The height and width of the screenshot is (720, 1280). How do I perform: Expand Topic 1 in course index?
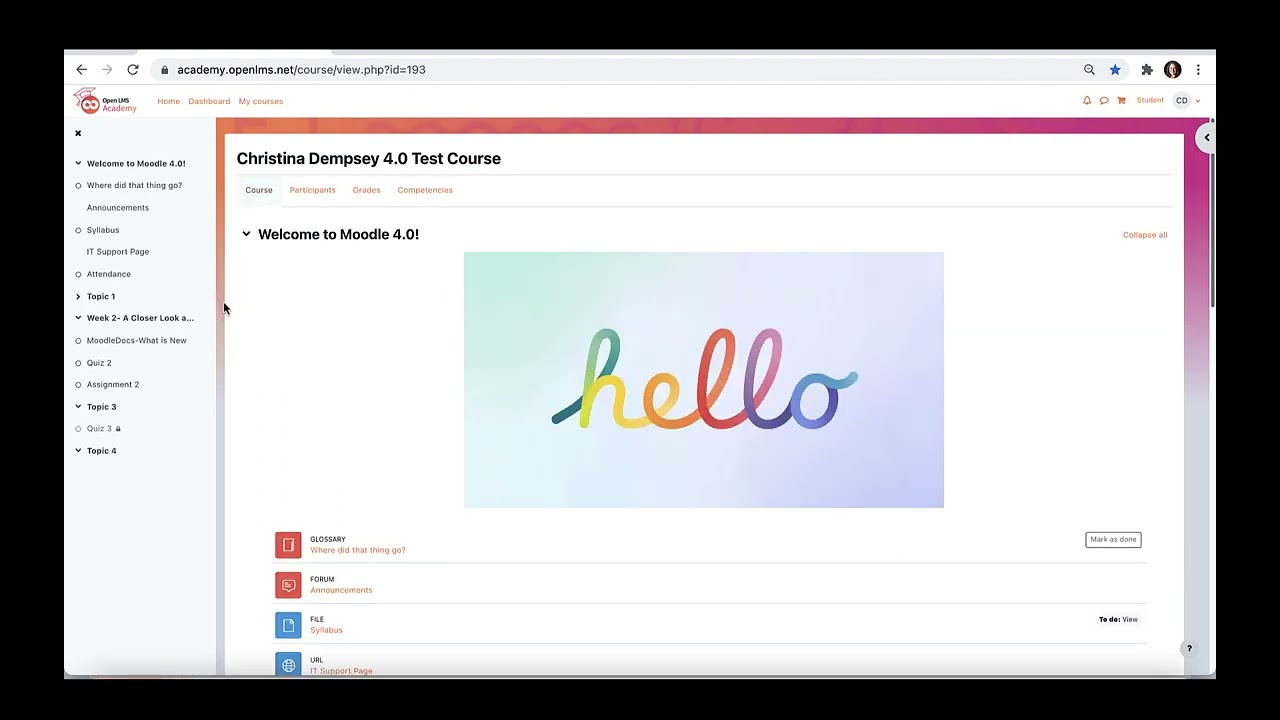click(78, 296)
